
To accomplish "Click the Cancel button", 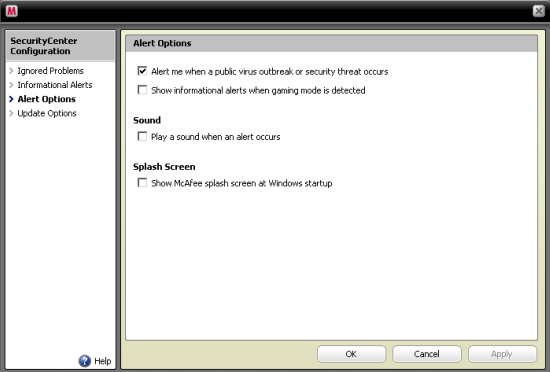I will click(x=427, y=354).
